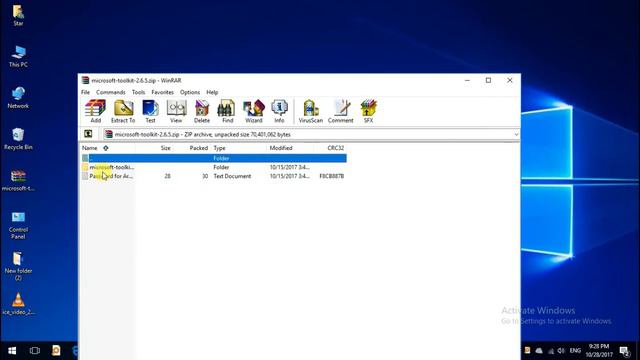This screenshot has width=640, height=360.
Task: Select the Star folder desktop icon
Action: [x=18, y=15]
